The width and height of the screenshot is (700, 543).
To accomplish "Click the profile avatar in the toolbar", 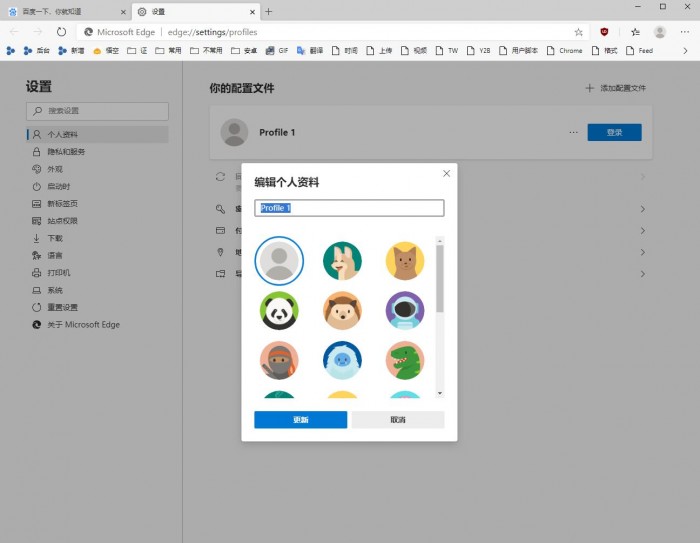I will tap(660, 32).
